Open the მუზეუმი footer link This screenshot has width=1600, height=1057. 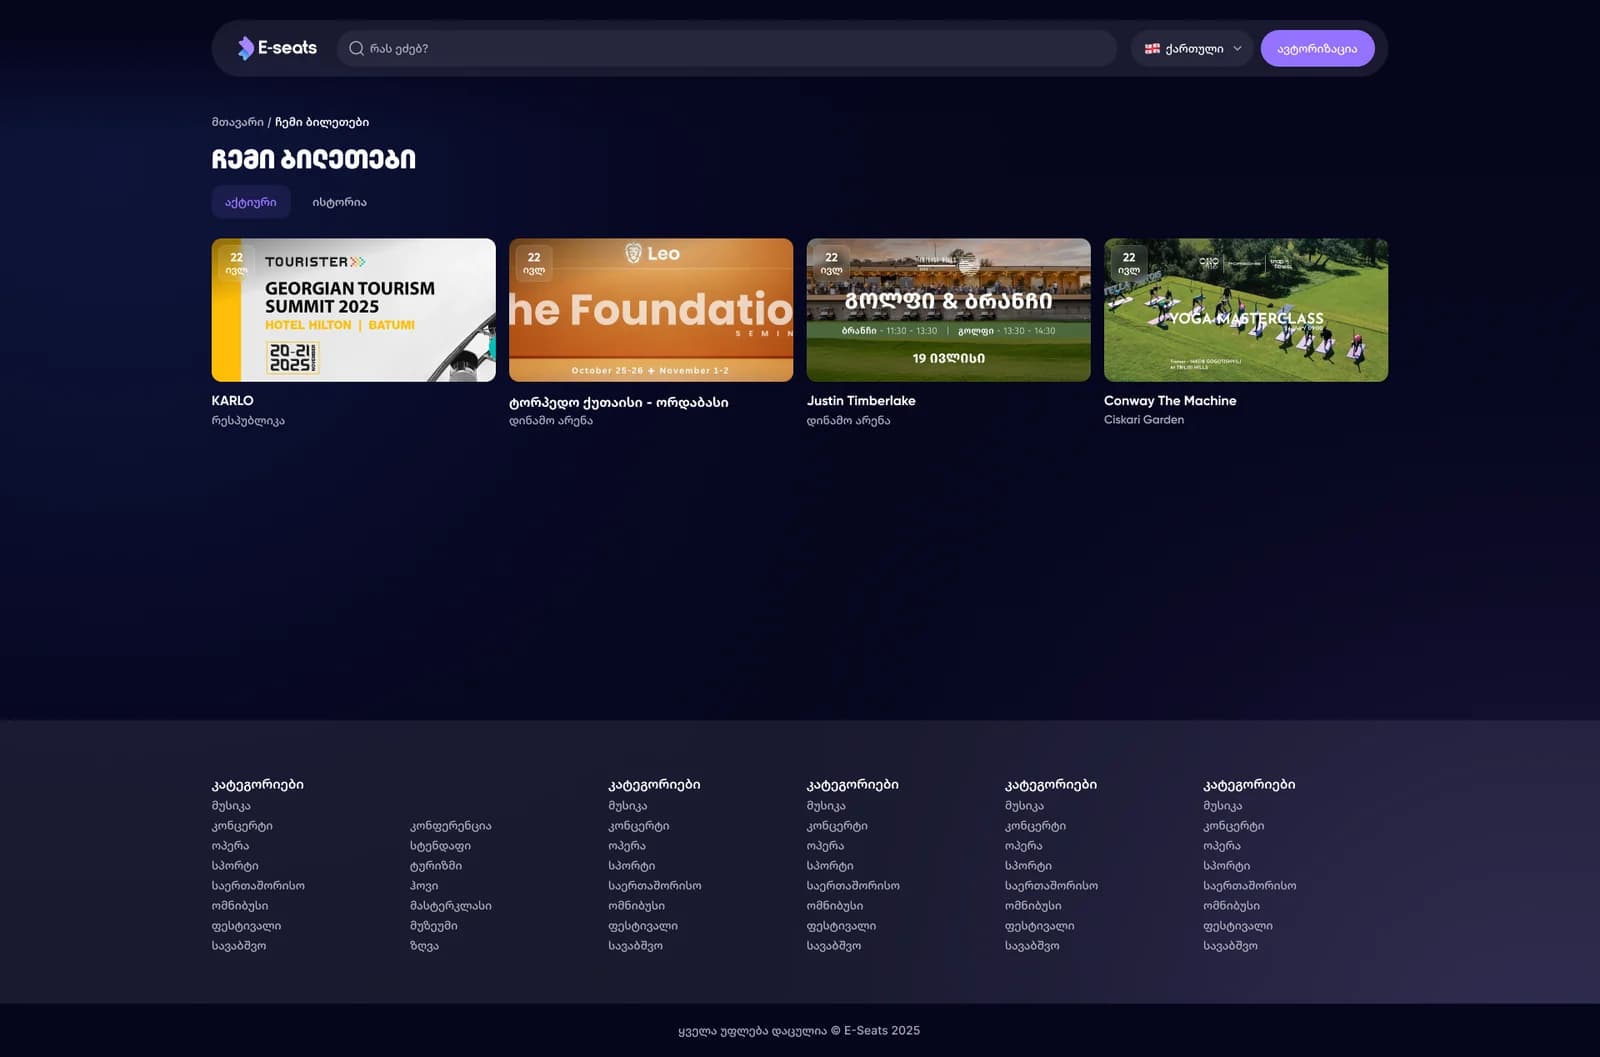tap(434, 926)
